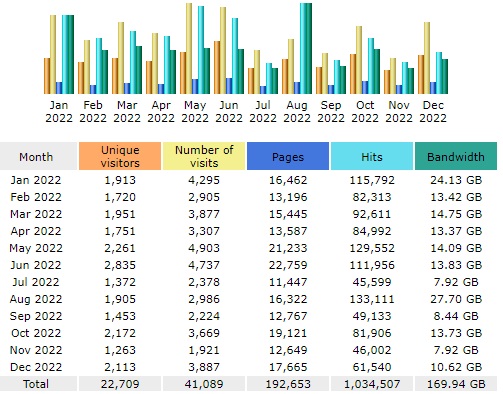Image resolution: width=503 pixels, height=394 pixels.
Task: Click unique visitors value 1,263
Action: pyautogui.click(x=120, y=350)
